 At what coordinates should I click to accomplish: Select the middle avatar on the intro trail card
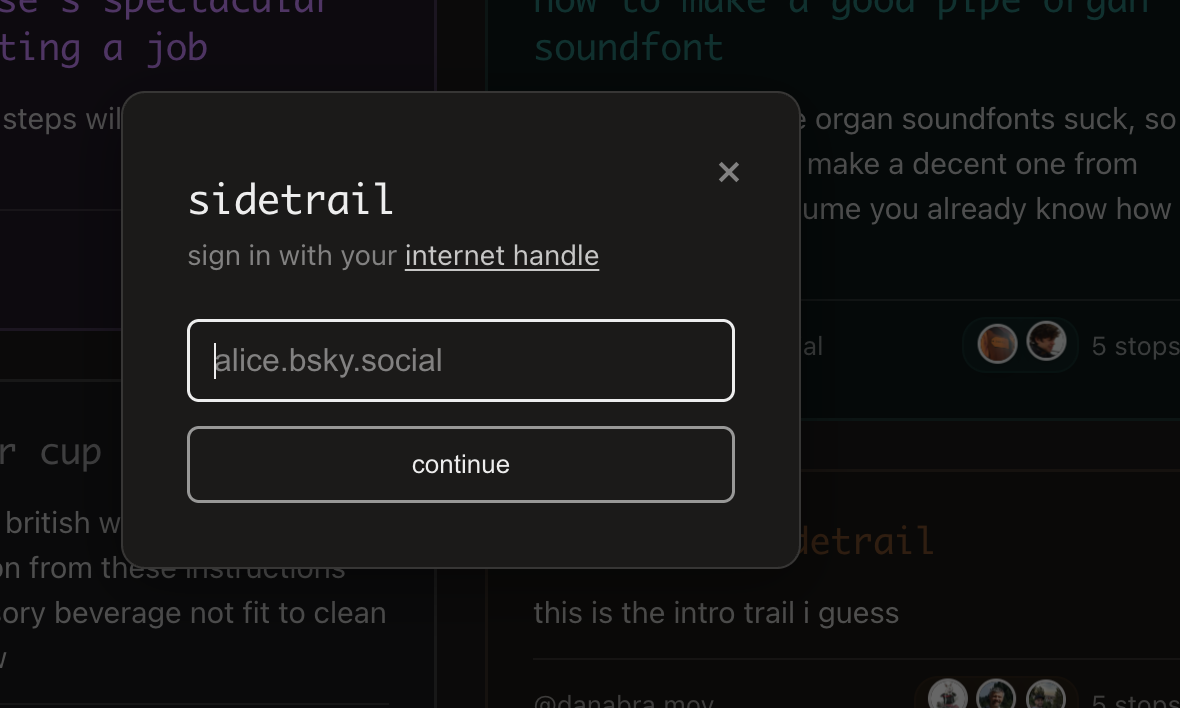[x=996, y=696]
